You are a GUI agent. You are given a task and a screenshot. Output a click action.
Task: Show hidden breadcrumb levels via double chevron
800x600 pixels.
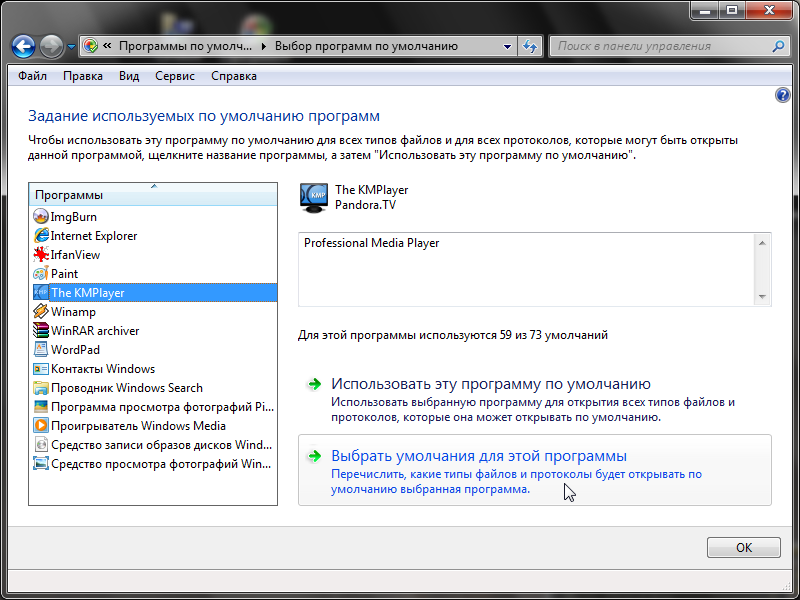[107, 46]
